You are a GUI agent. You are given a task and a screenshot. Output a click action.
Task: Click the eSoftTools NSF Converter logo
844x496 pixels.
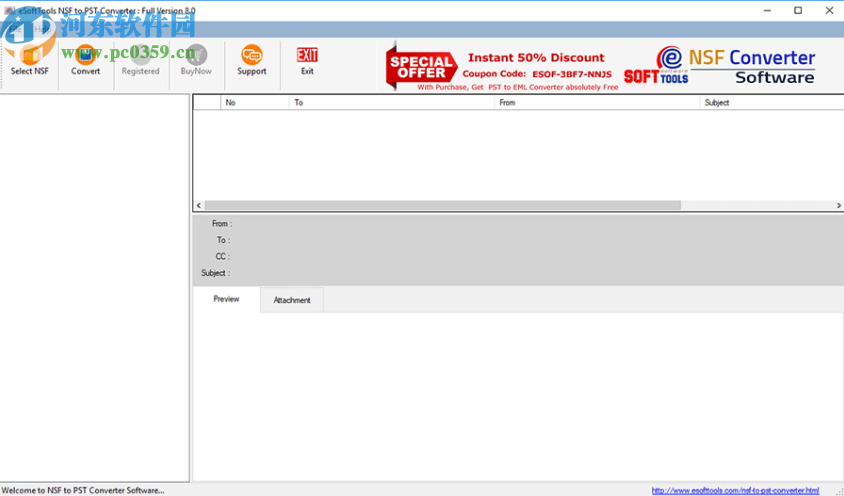pos(720,65)
